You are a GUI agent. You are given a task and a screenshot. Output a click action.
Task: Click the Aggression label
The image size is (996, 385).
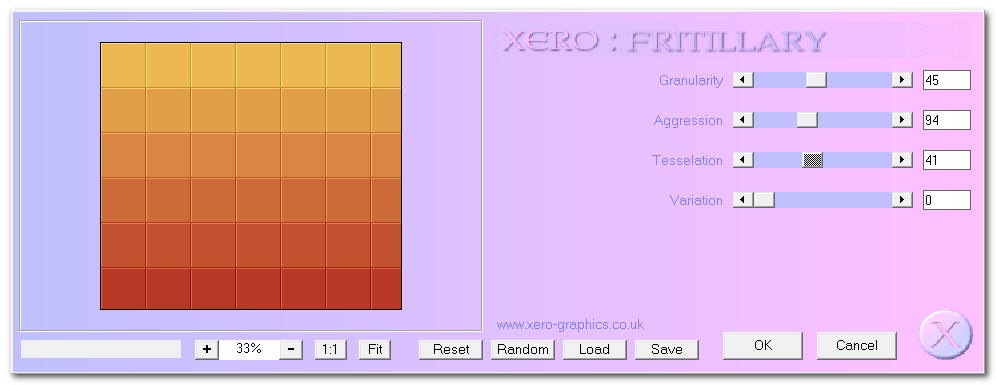coord(688,121)
